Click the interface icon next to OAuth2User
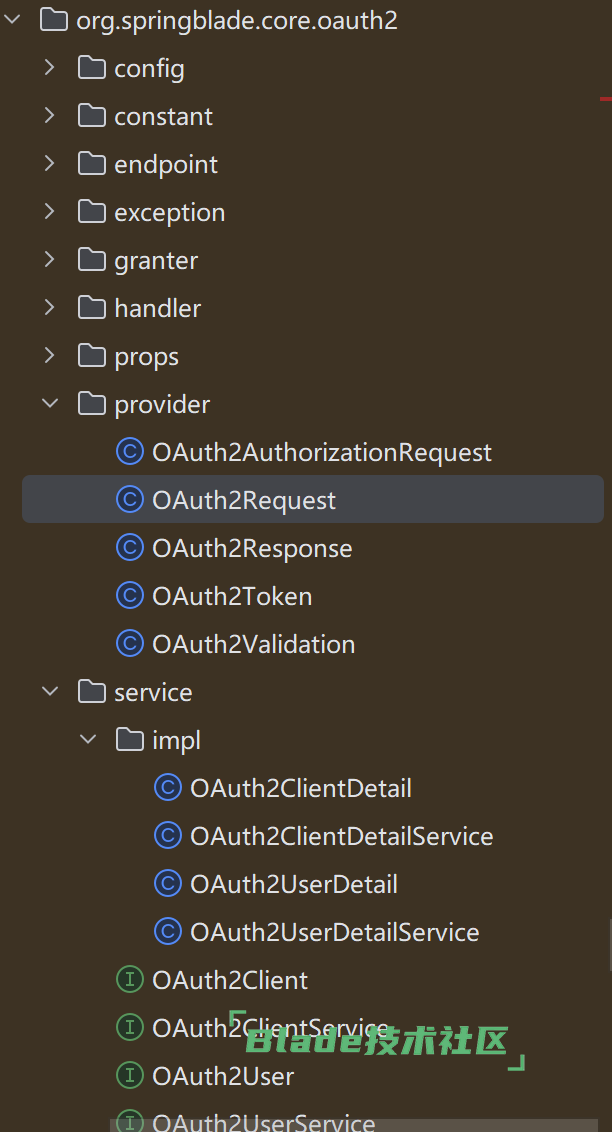612x1132 pixels. coord(130,1077)
